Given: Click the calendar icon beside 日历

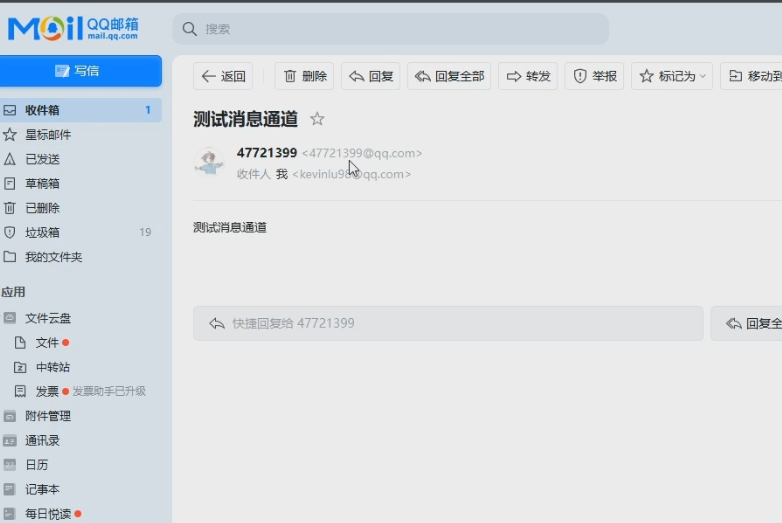Looking at the screenshot, I should (x=9, y=465).
